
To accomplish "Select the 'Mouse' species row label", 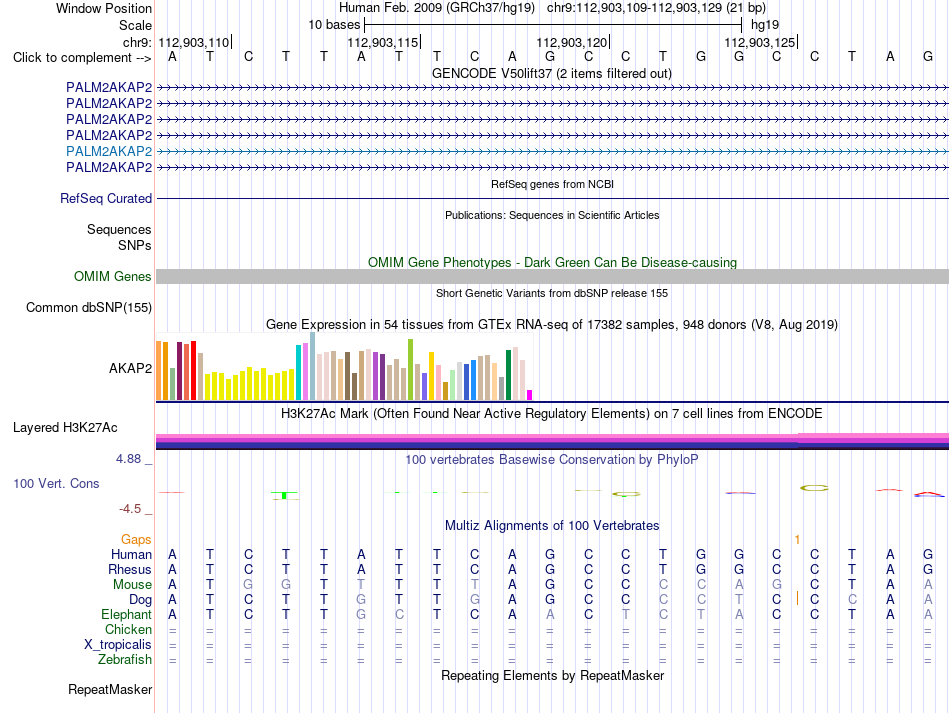I will (132, 585).
